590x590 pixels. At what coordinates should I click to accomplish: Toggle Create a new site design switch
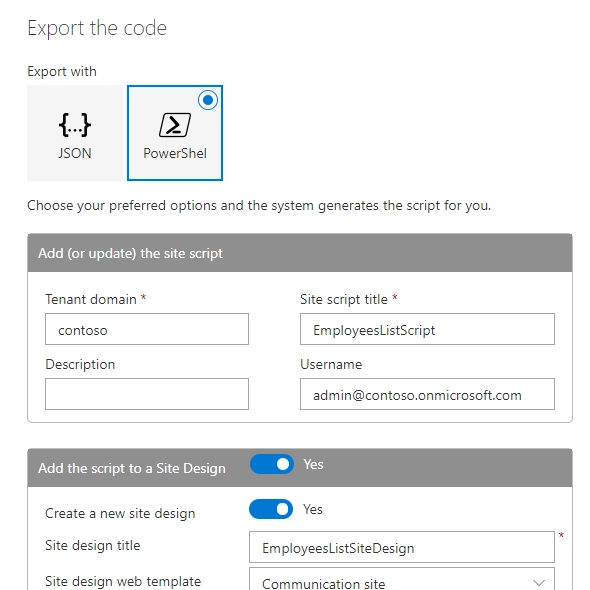tap(271, 509)
